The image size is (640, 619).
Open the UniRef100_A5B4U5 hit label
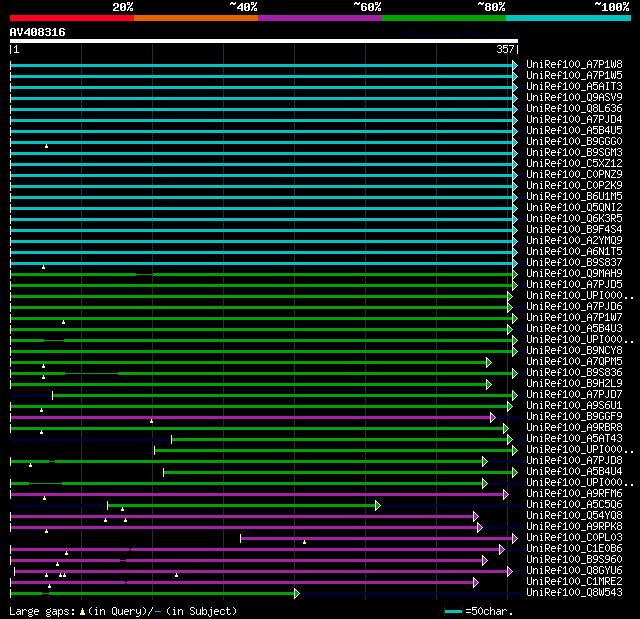click(574, 131)
